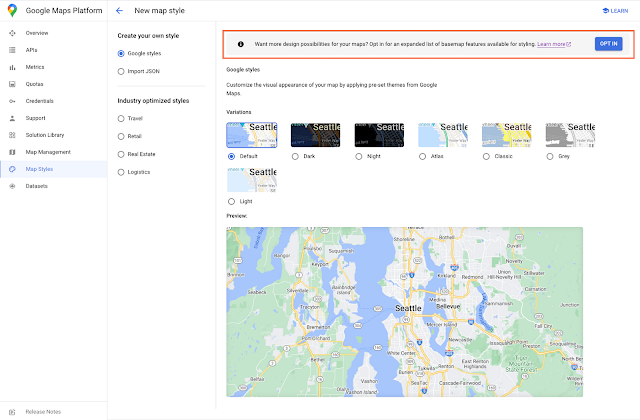640x420 pixels.
Task: Open the Release Notes link
Action: pos(43,412)
